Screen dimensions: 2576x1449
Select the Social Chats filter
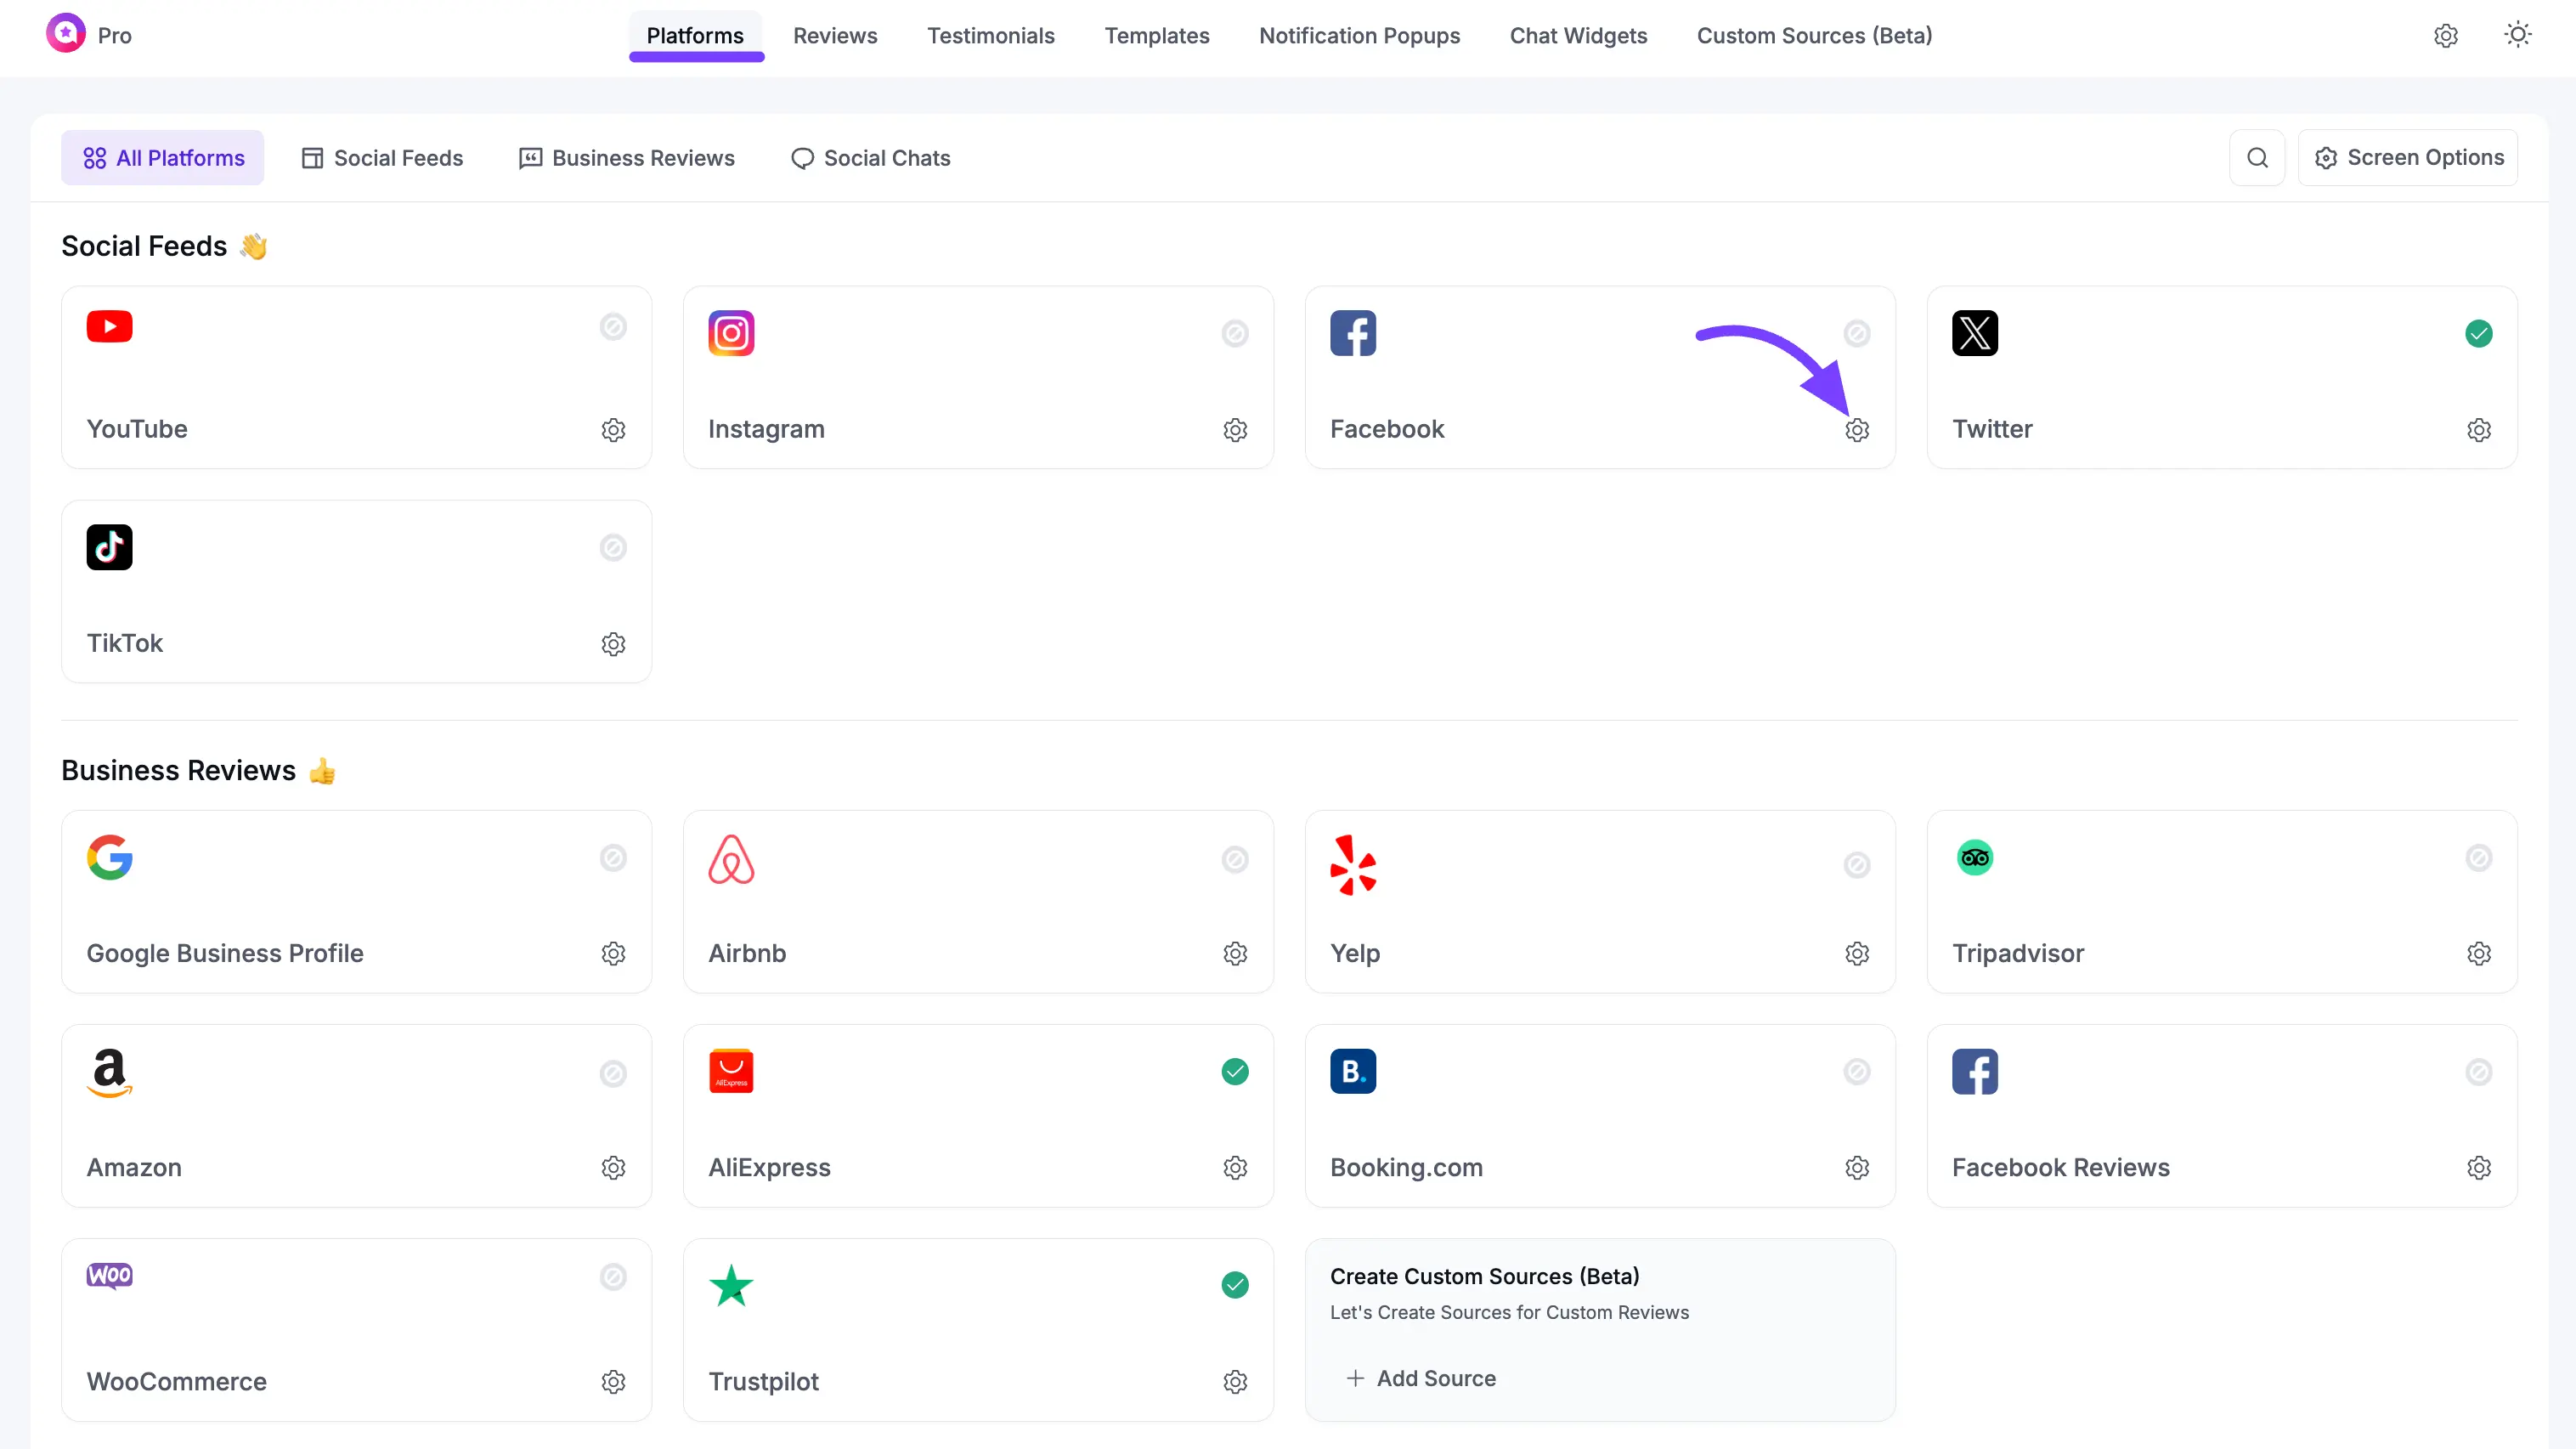click(870, 157)
